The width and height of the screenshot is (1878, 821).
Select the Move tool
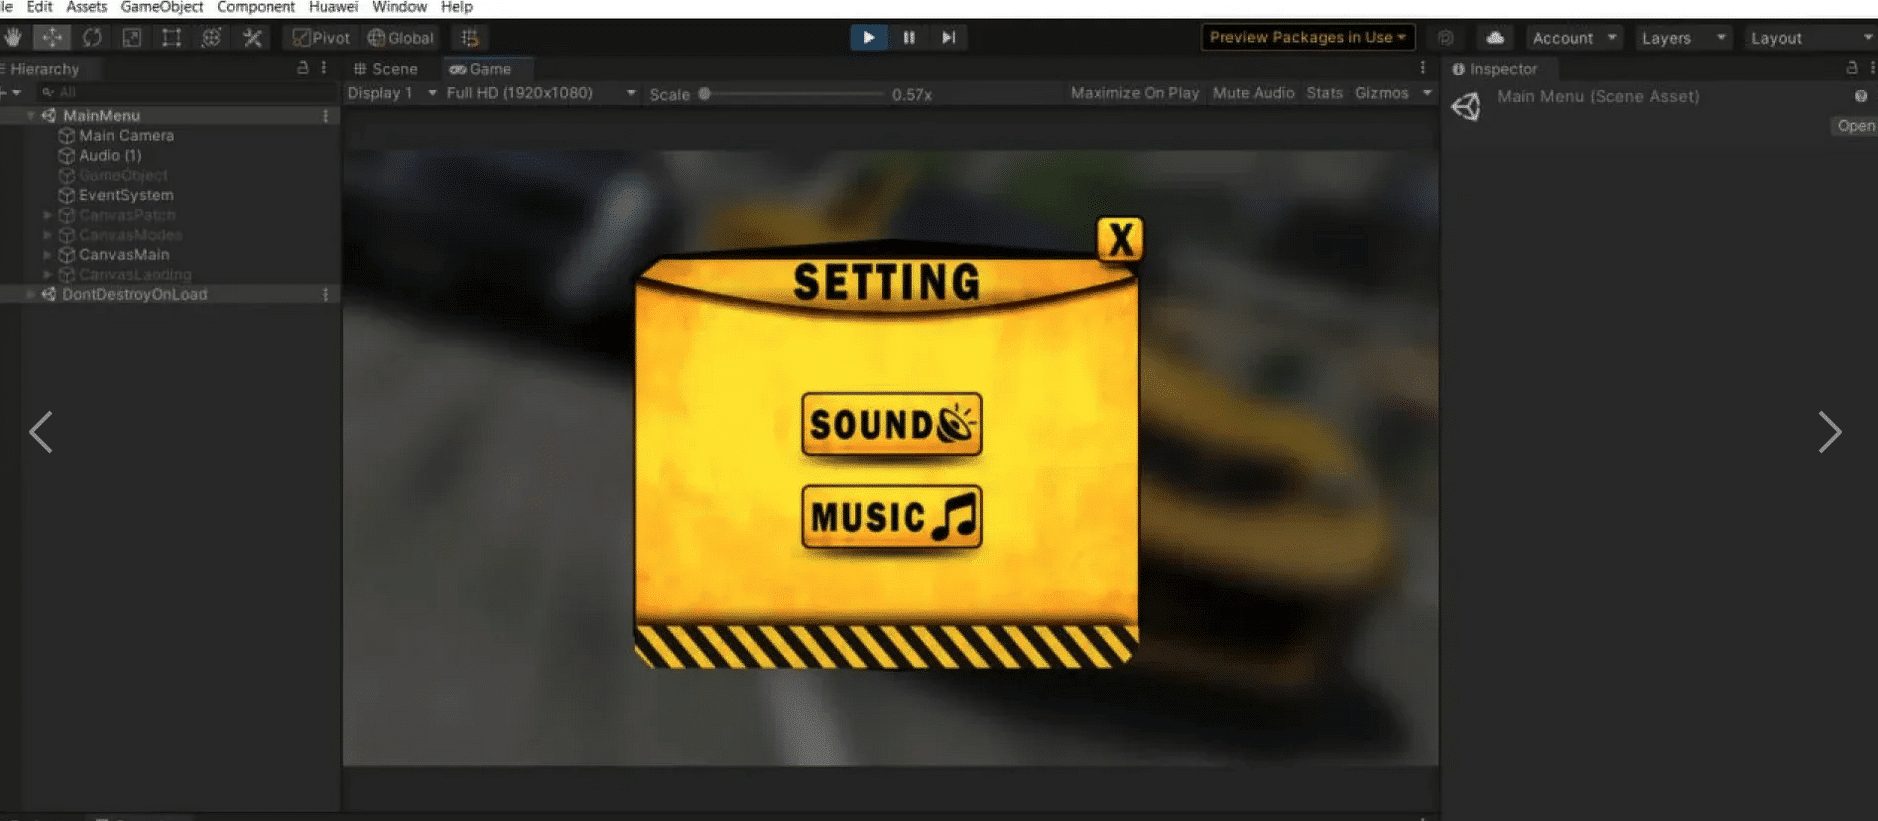pyautogui.click(x=52, y=38)
